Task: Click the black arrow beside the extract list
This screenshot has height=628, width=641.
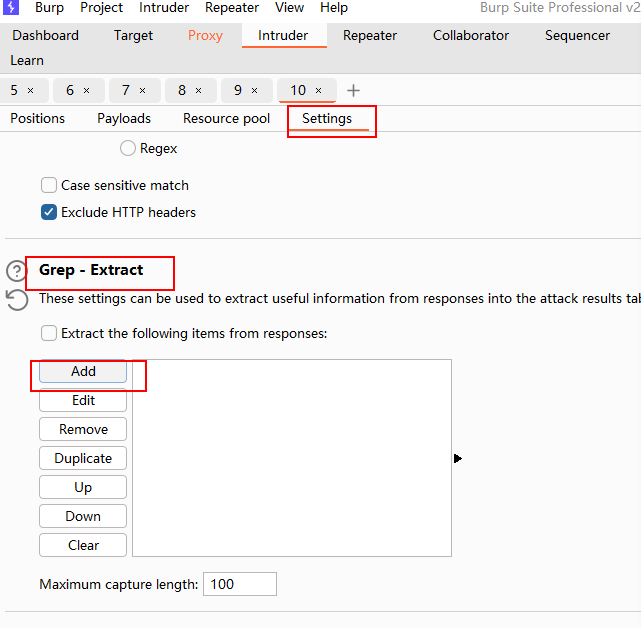Action: pos(458,458)
